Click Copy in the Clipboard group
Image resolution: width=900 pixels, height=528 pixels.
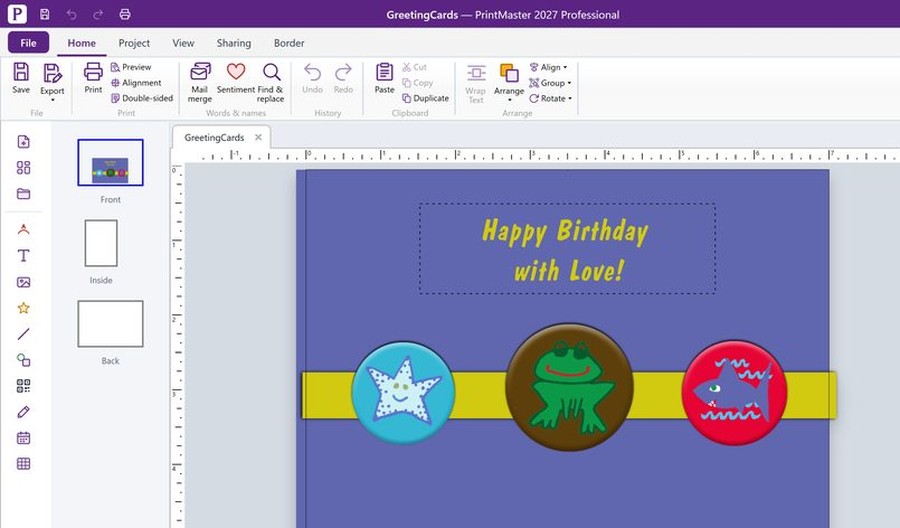(417, 83)
